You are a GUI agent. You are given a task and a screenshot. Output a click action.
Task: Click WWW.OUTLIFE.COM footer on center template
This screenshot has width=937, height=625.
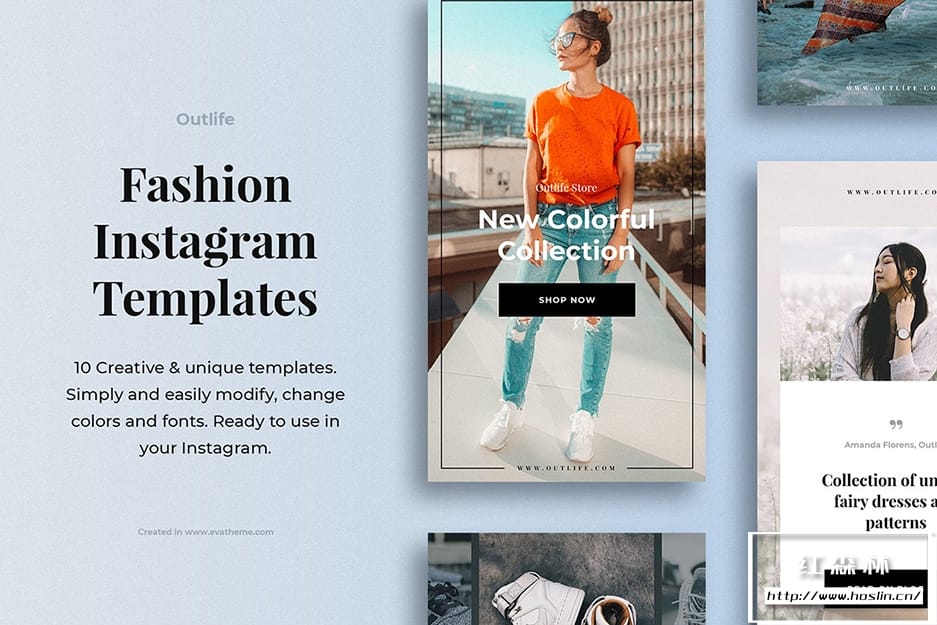coord(567,468)
